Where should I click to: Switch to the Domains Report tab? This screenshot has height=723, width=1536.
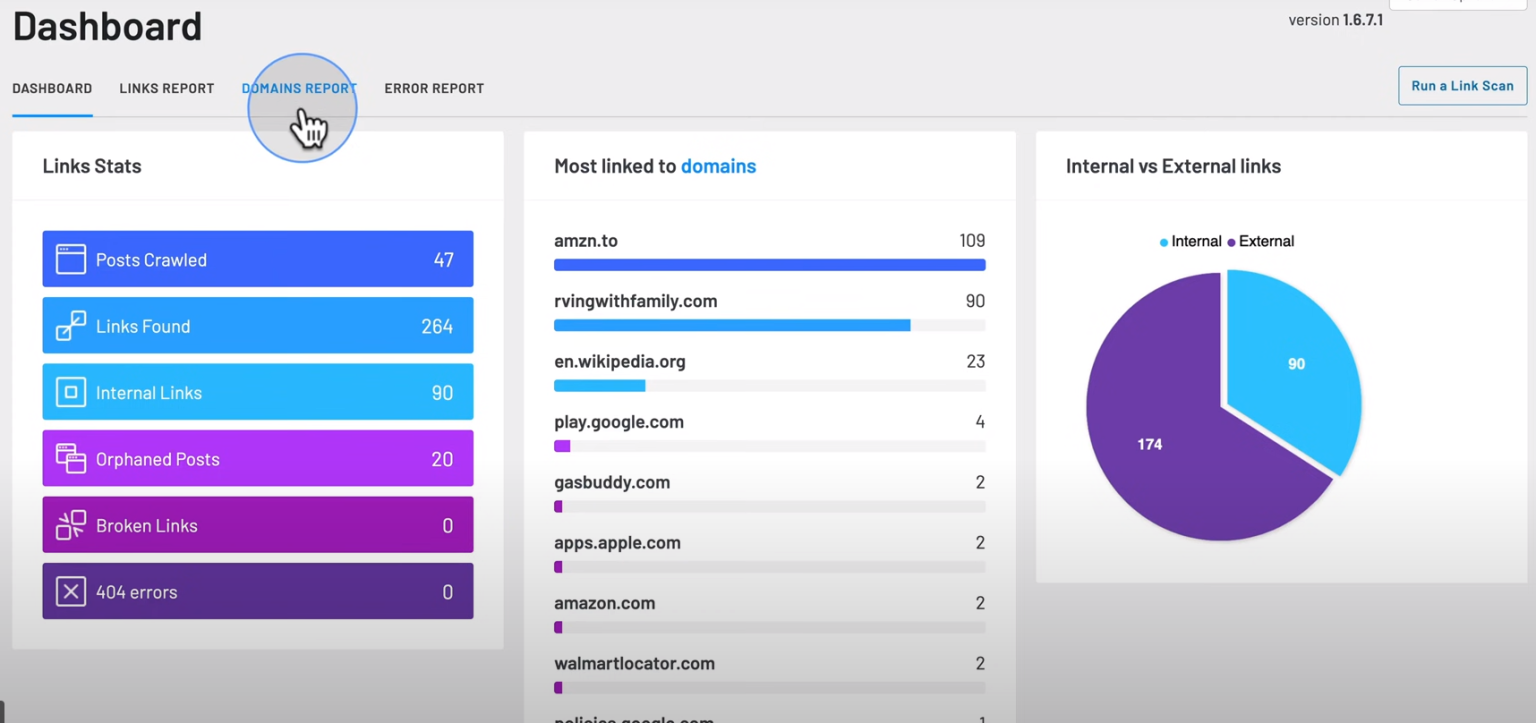(x=299, y=88)
